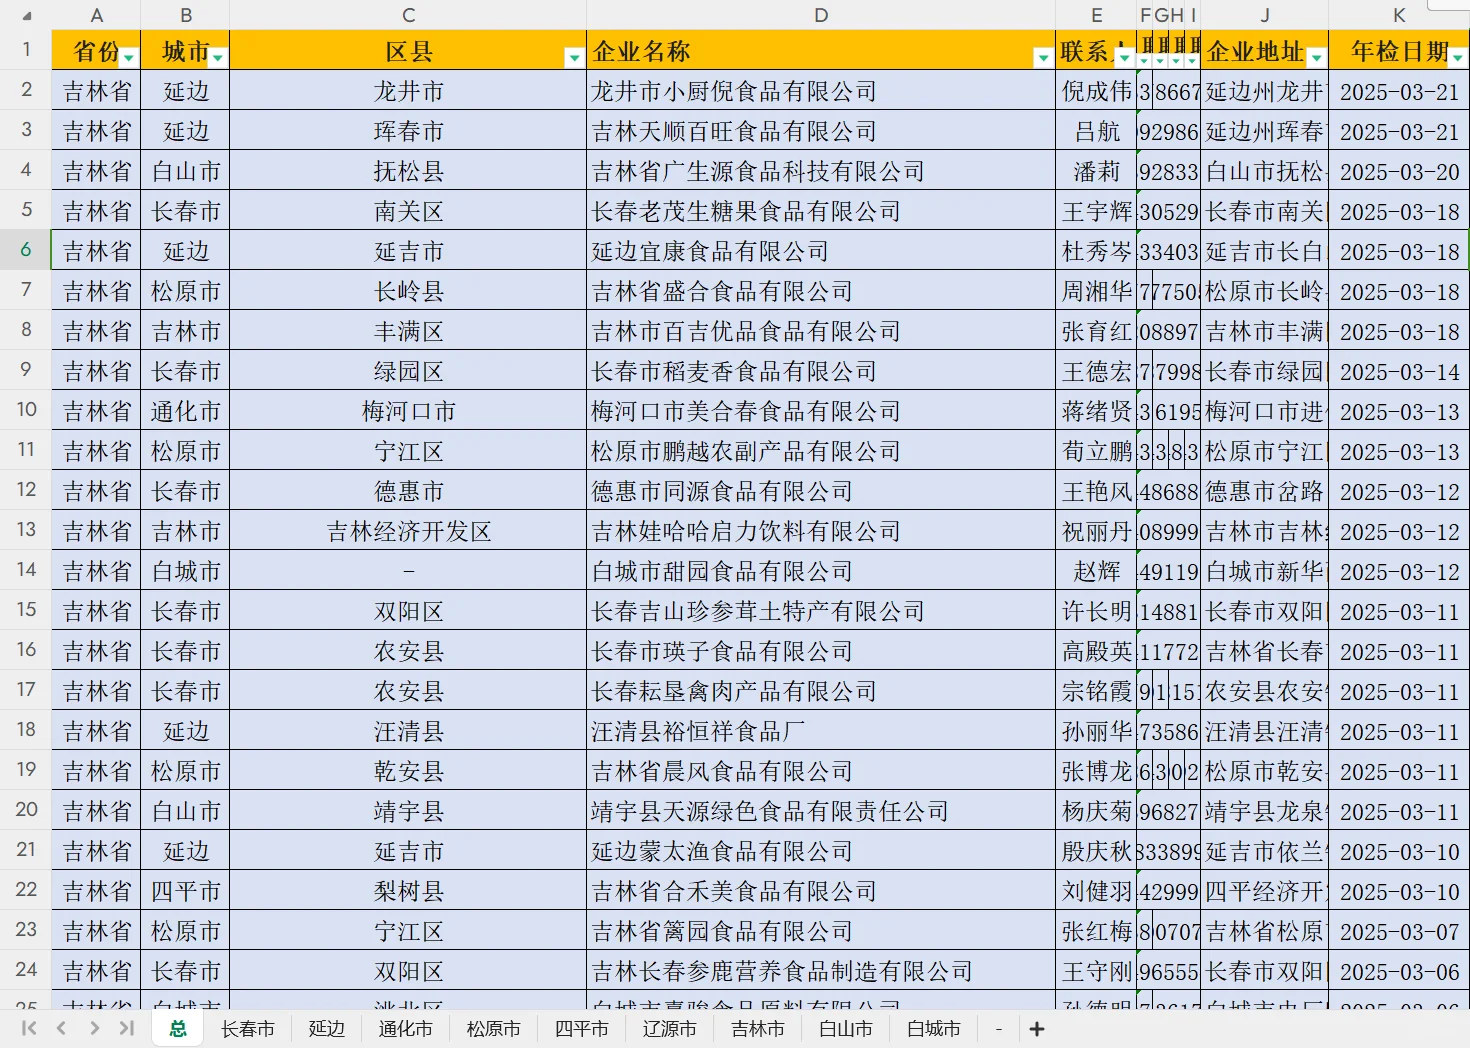The image size is (1470, 1048).
Task: Select row 13 by its row number
Action: click(x=26, y=530)
